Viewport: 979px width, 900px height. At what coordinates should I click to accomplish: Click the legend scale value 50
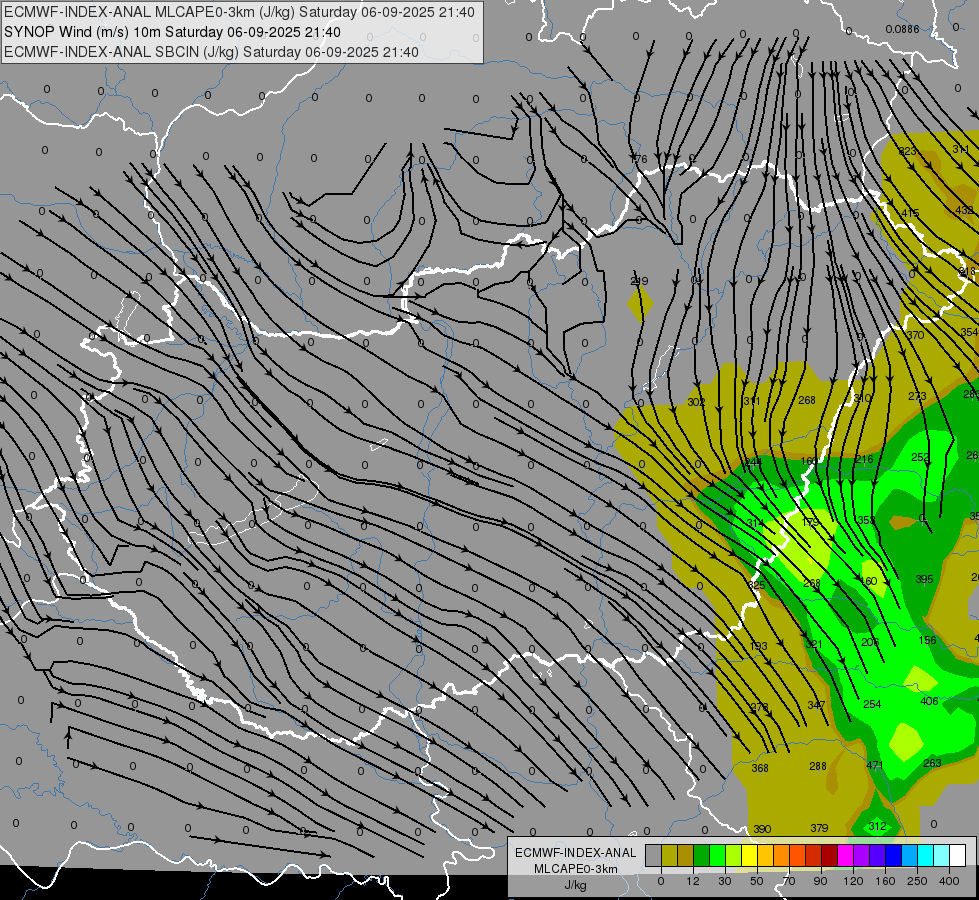[x=757, y=881]
